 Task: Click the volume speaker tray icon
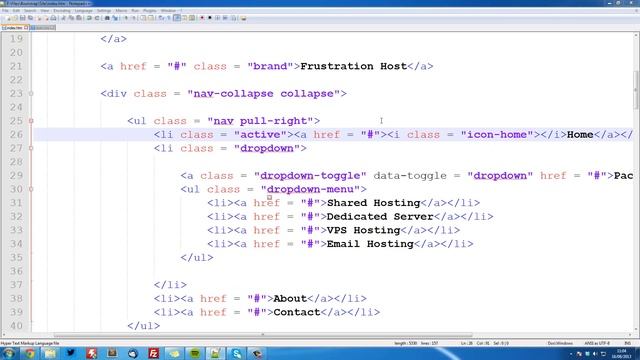click(595, 354)
